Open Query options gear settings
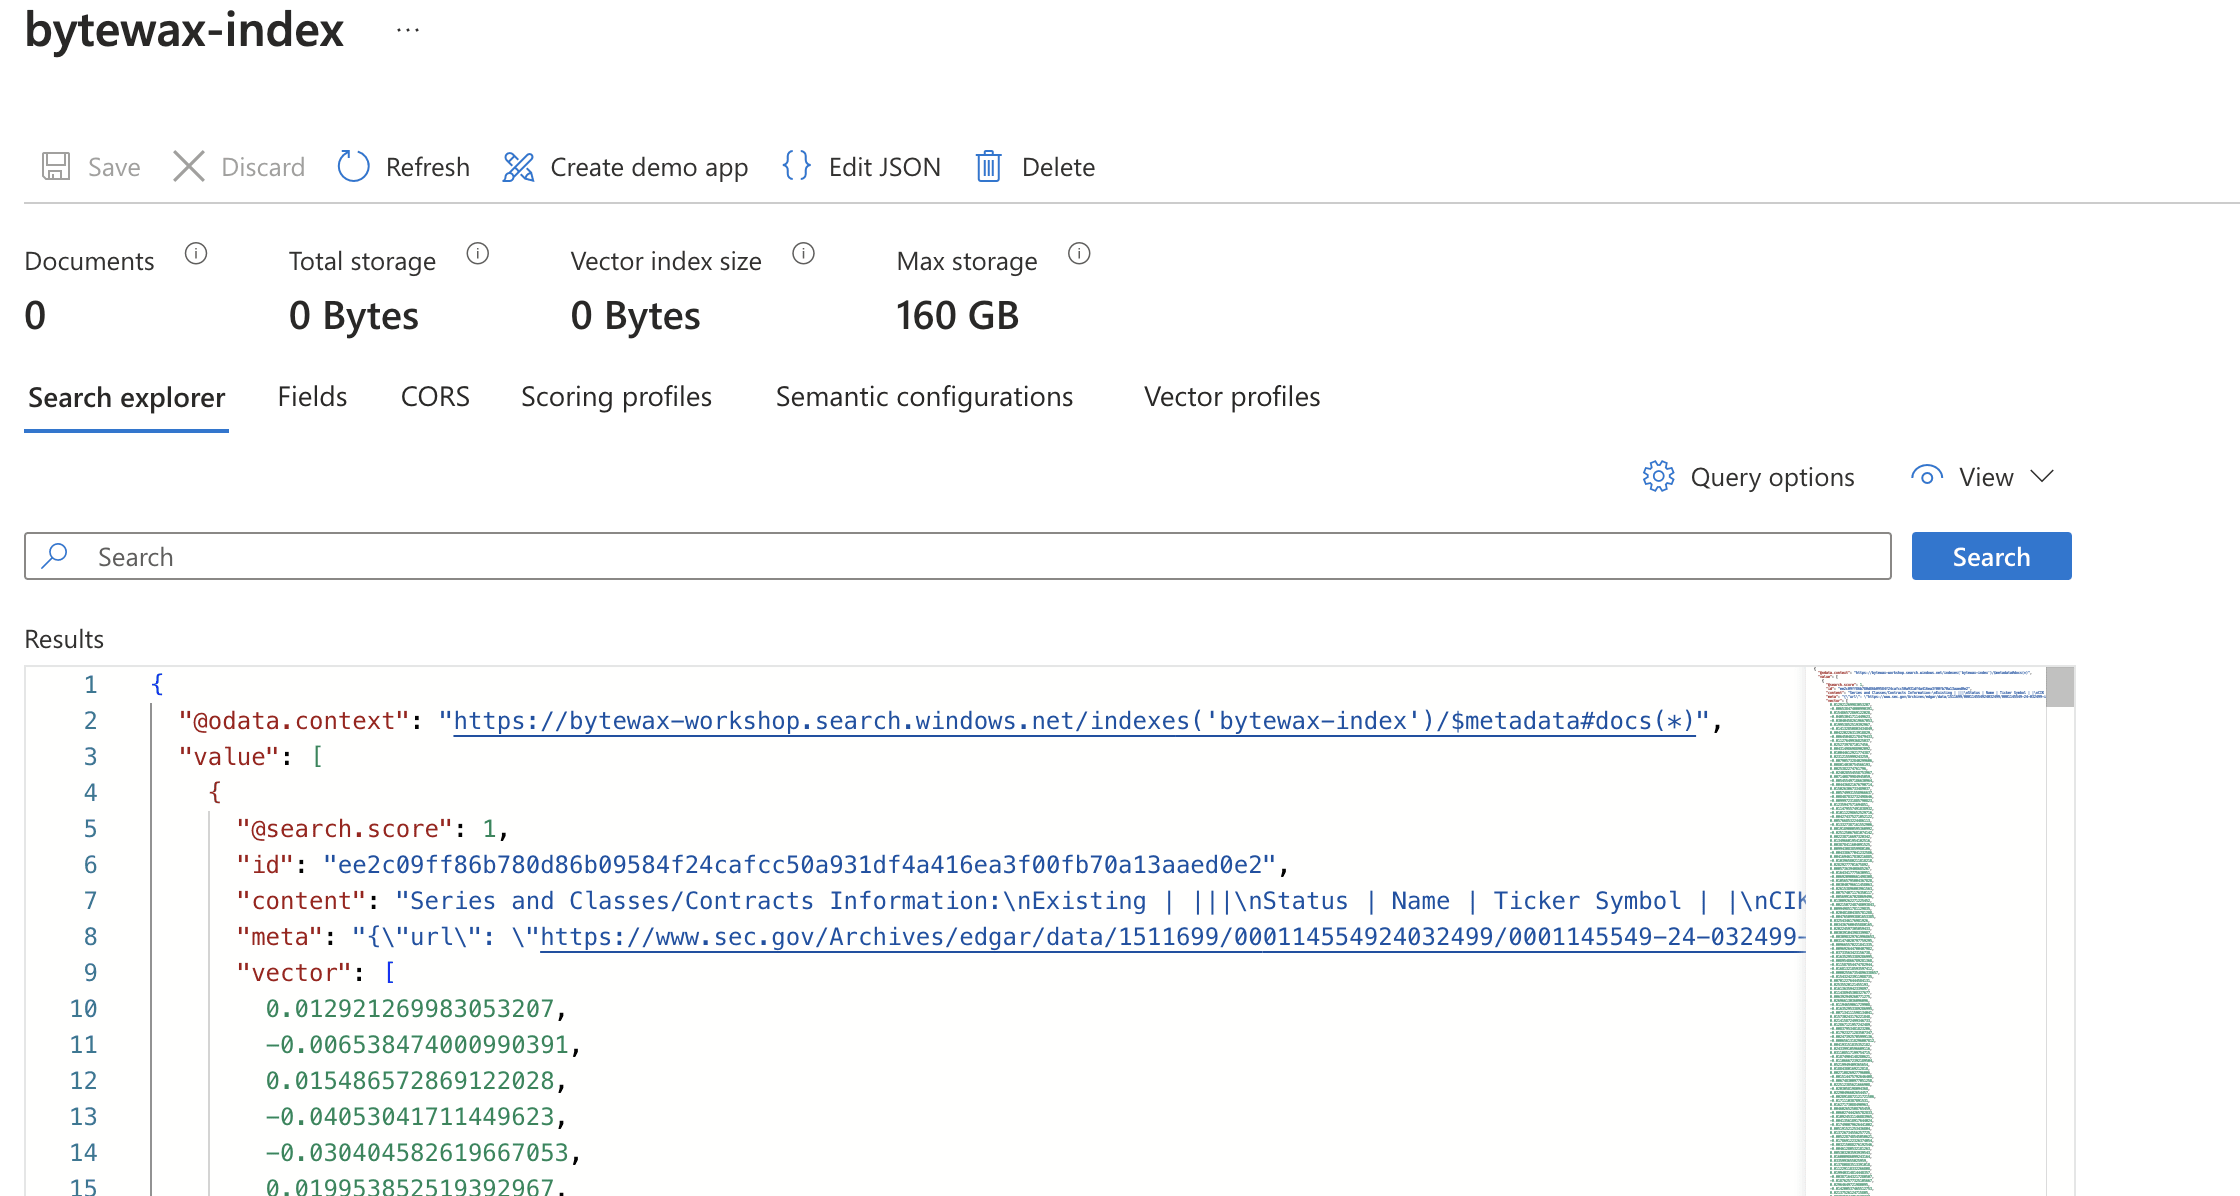This screenshot has height=1196, width=2240. pyautogui.click(x=1659, y=477)
